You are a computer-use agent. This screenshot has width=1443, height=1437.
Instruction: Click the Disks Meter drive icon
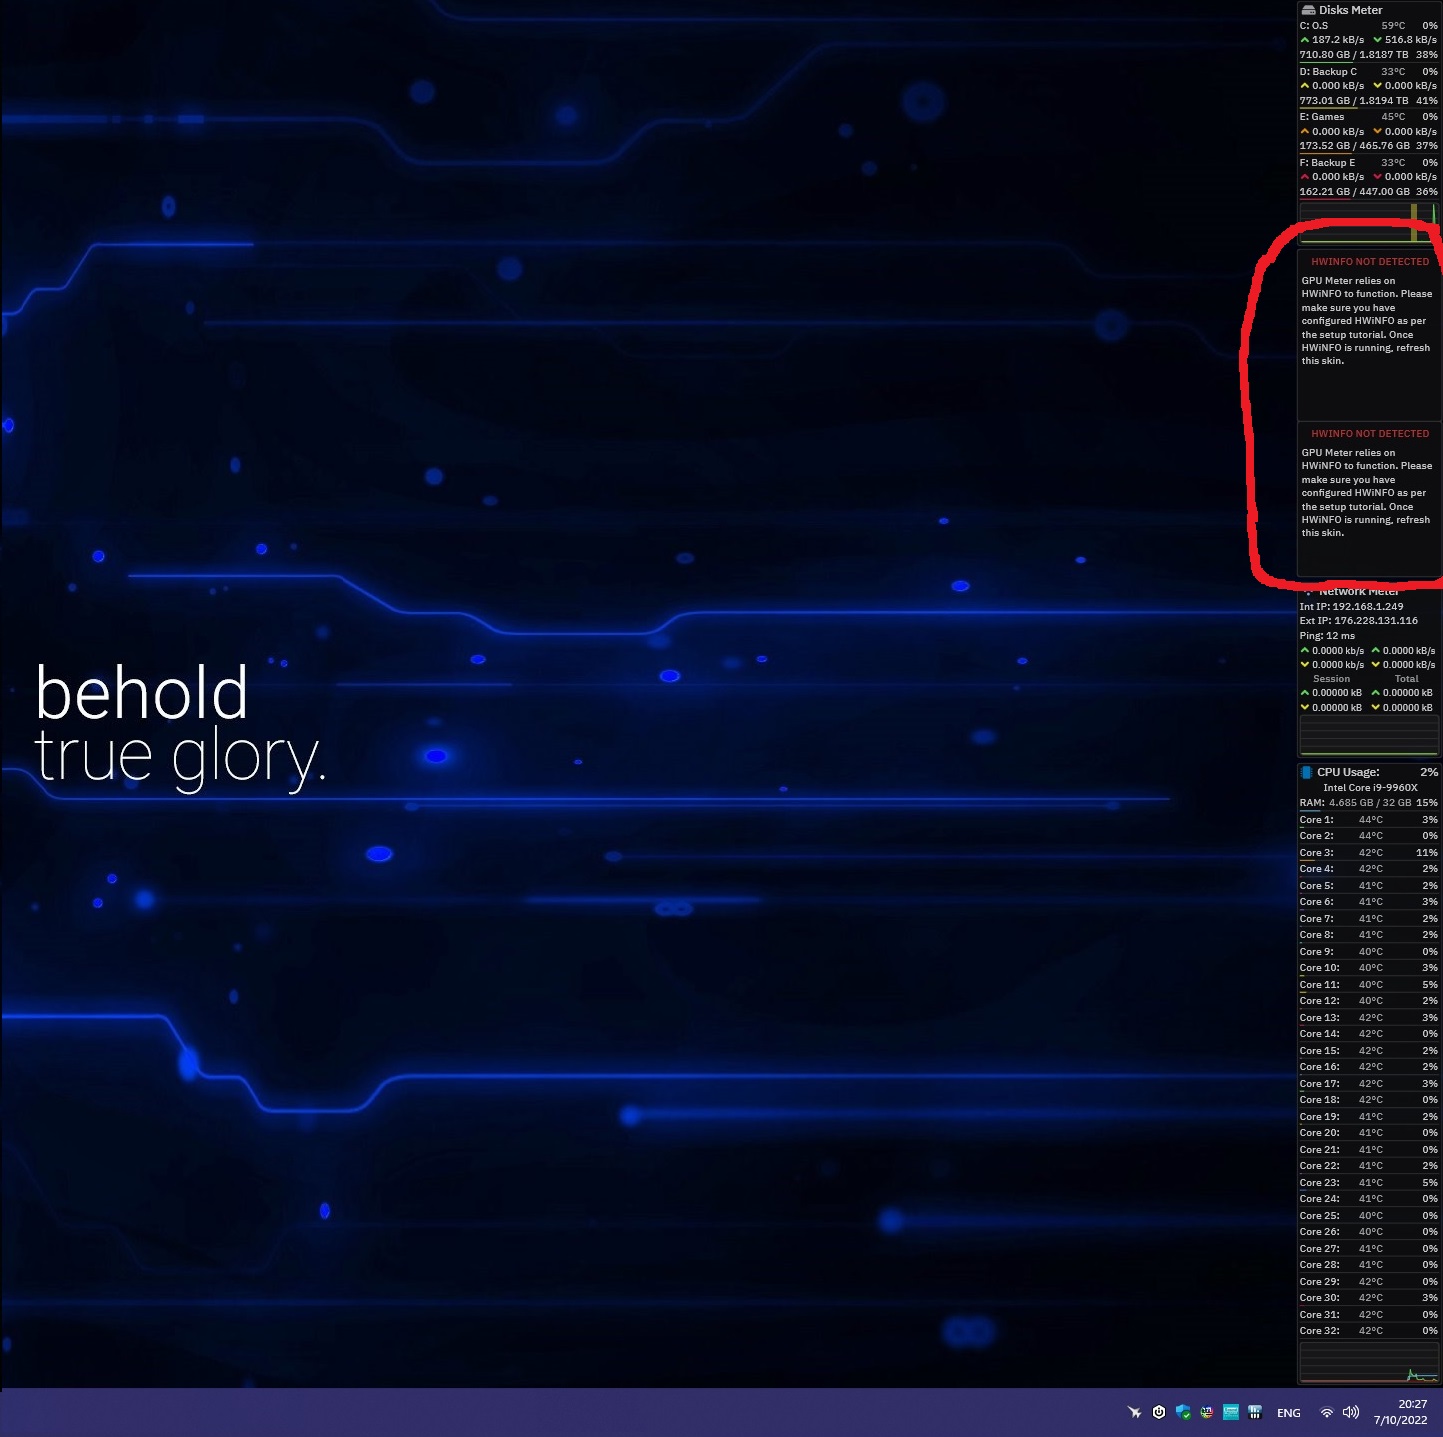pyautogui.click(x=1307, y=9)
